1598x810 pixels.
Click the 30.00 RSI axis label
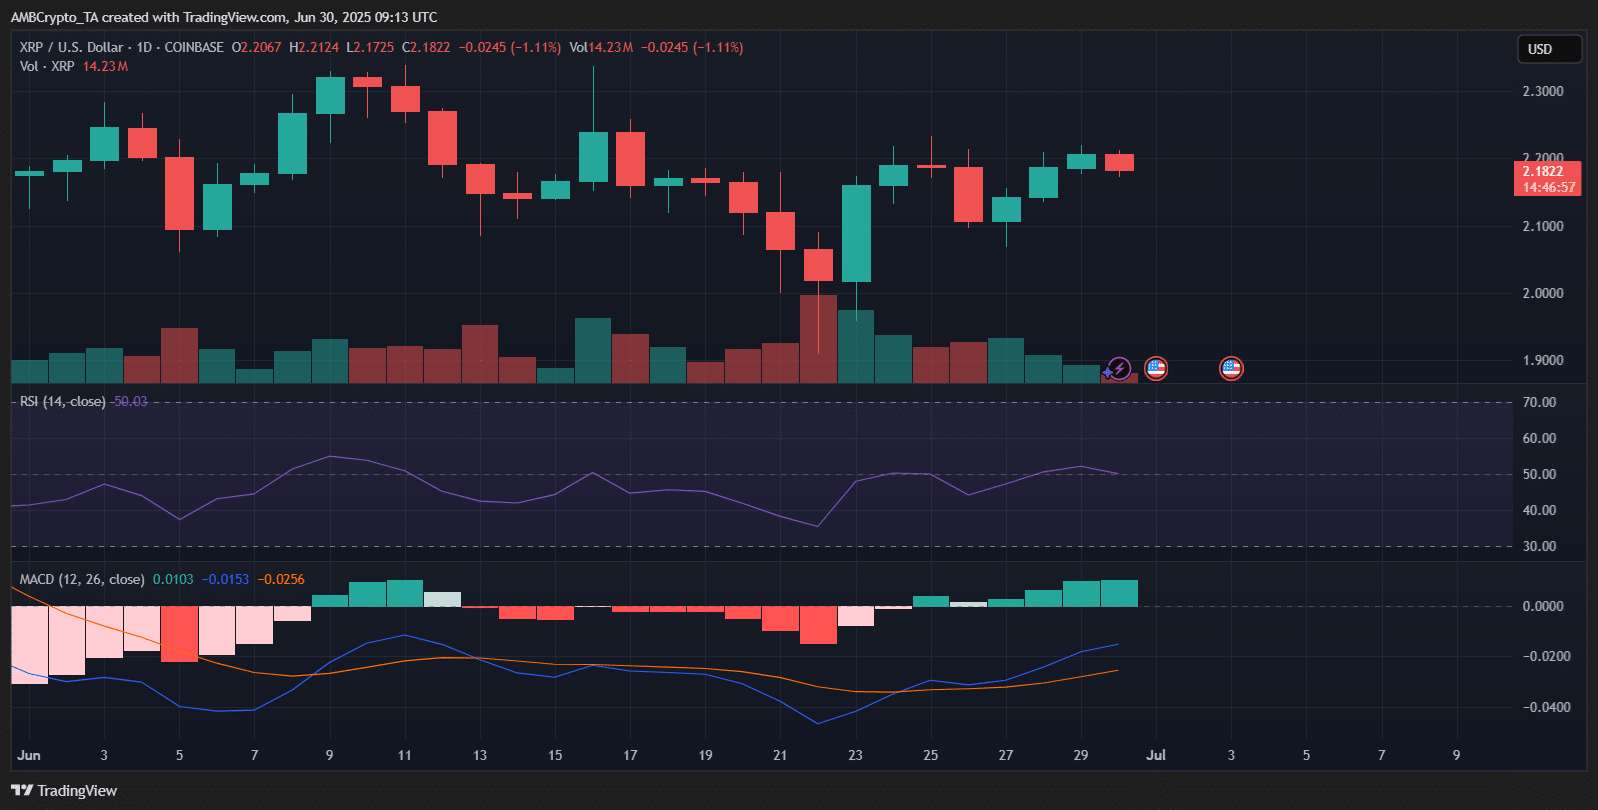1539,546
